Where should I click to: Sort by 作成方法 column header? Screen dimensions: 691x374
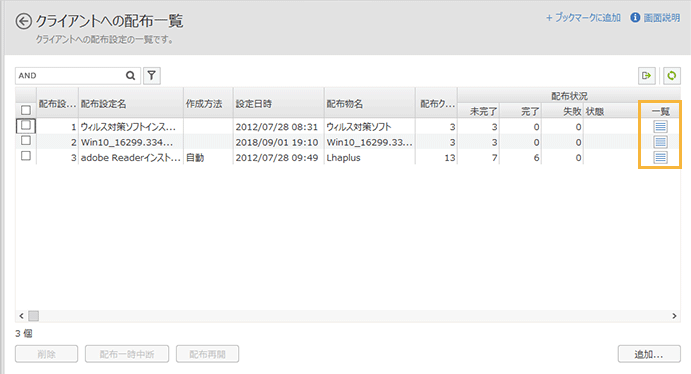coord(208,104)
